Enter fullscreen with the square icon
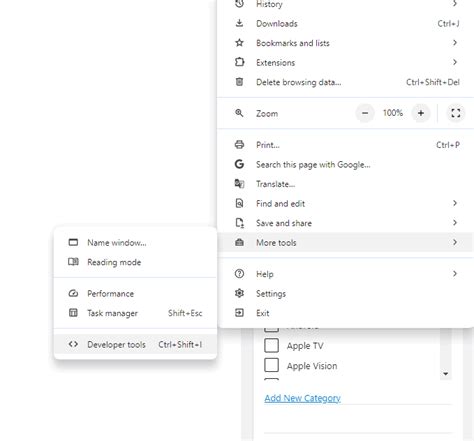 click(456, 113)
